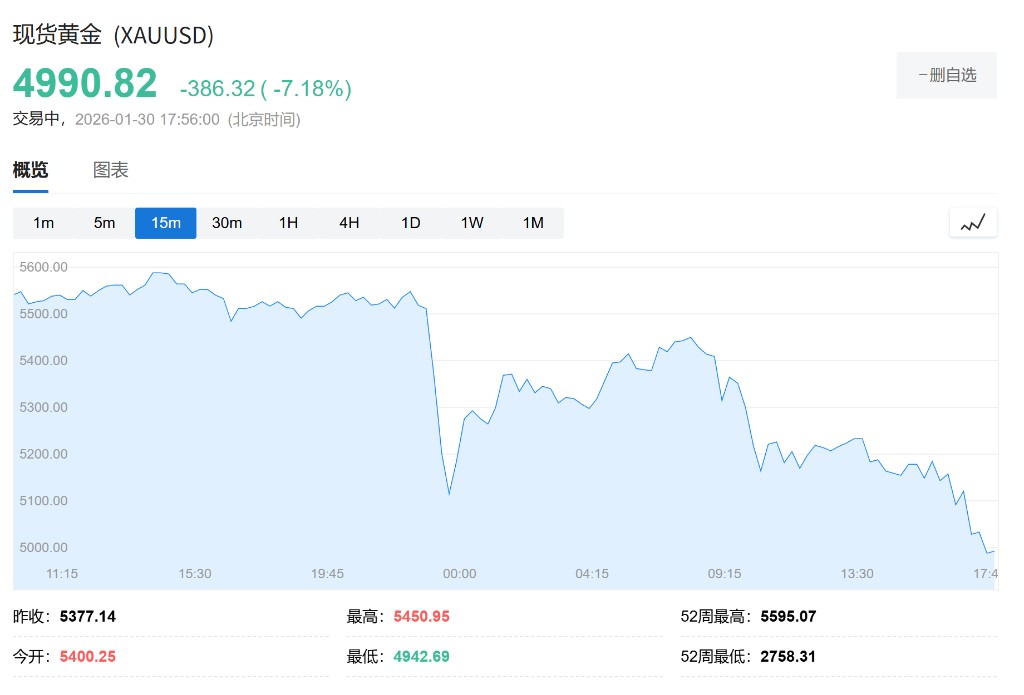The width and height of the screenshot is (1024, 695).
Task: Open the 概览 overview tab
Action: point(30,170)
